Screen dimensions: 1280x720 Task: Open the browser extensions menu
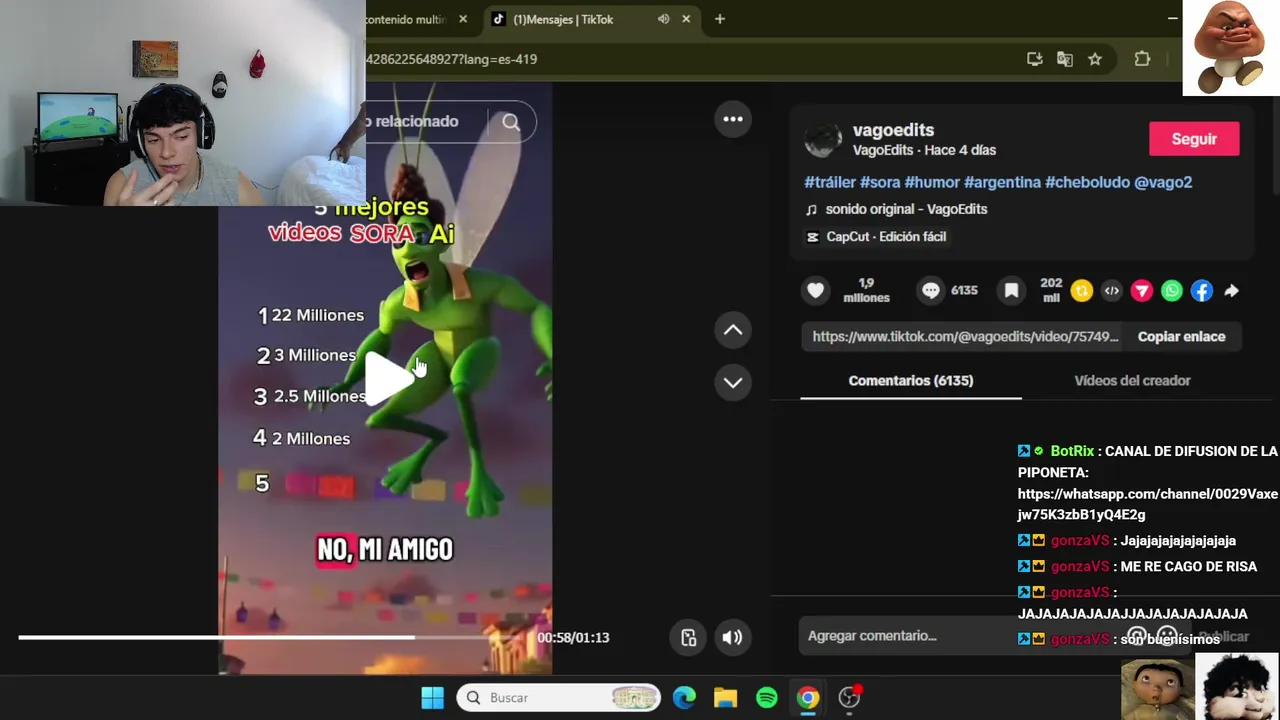[1142, 59]
